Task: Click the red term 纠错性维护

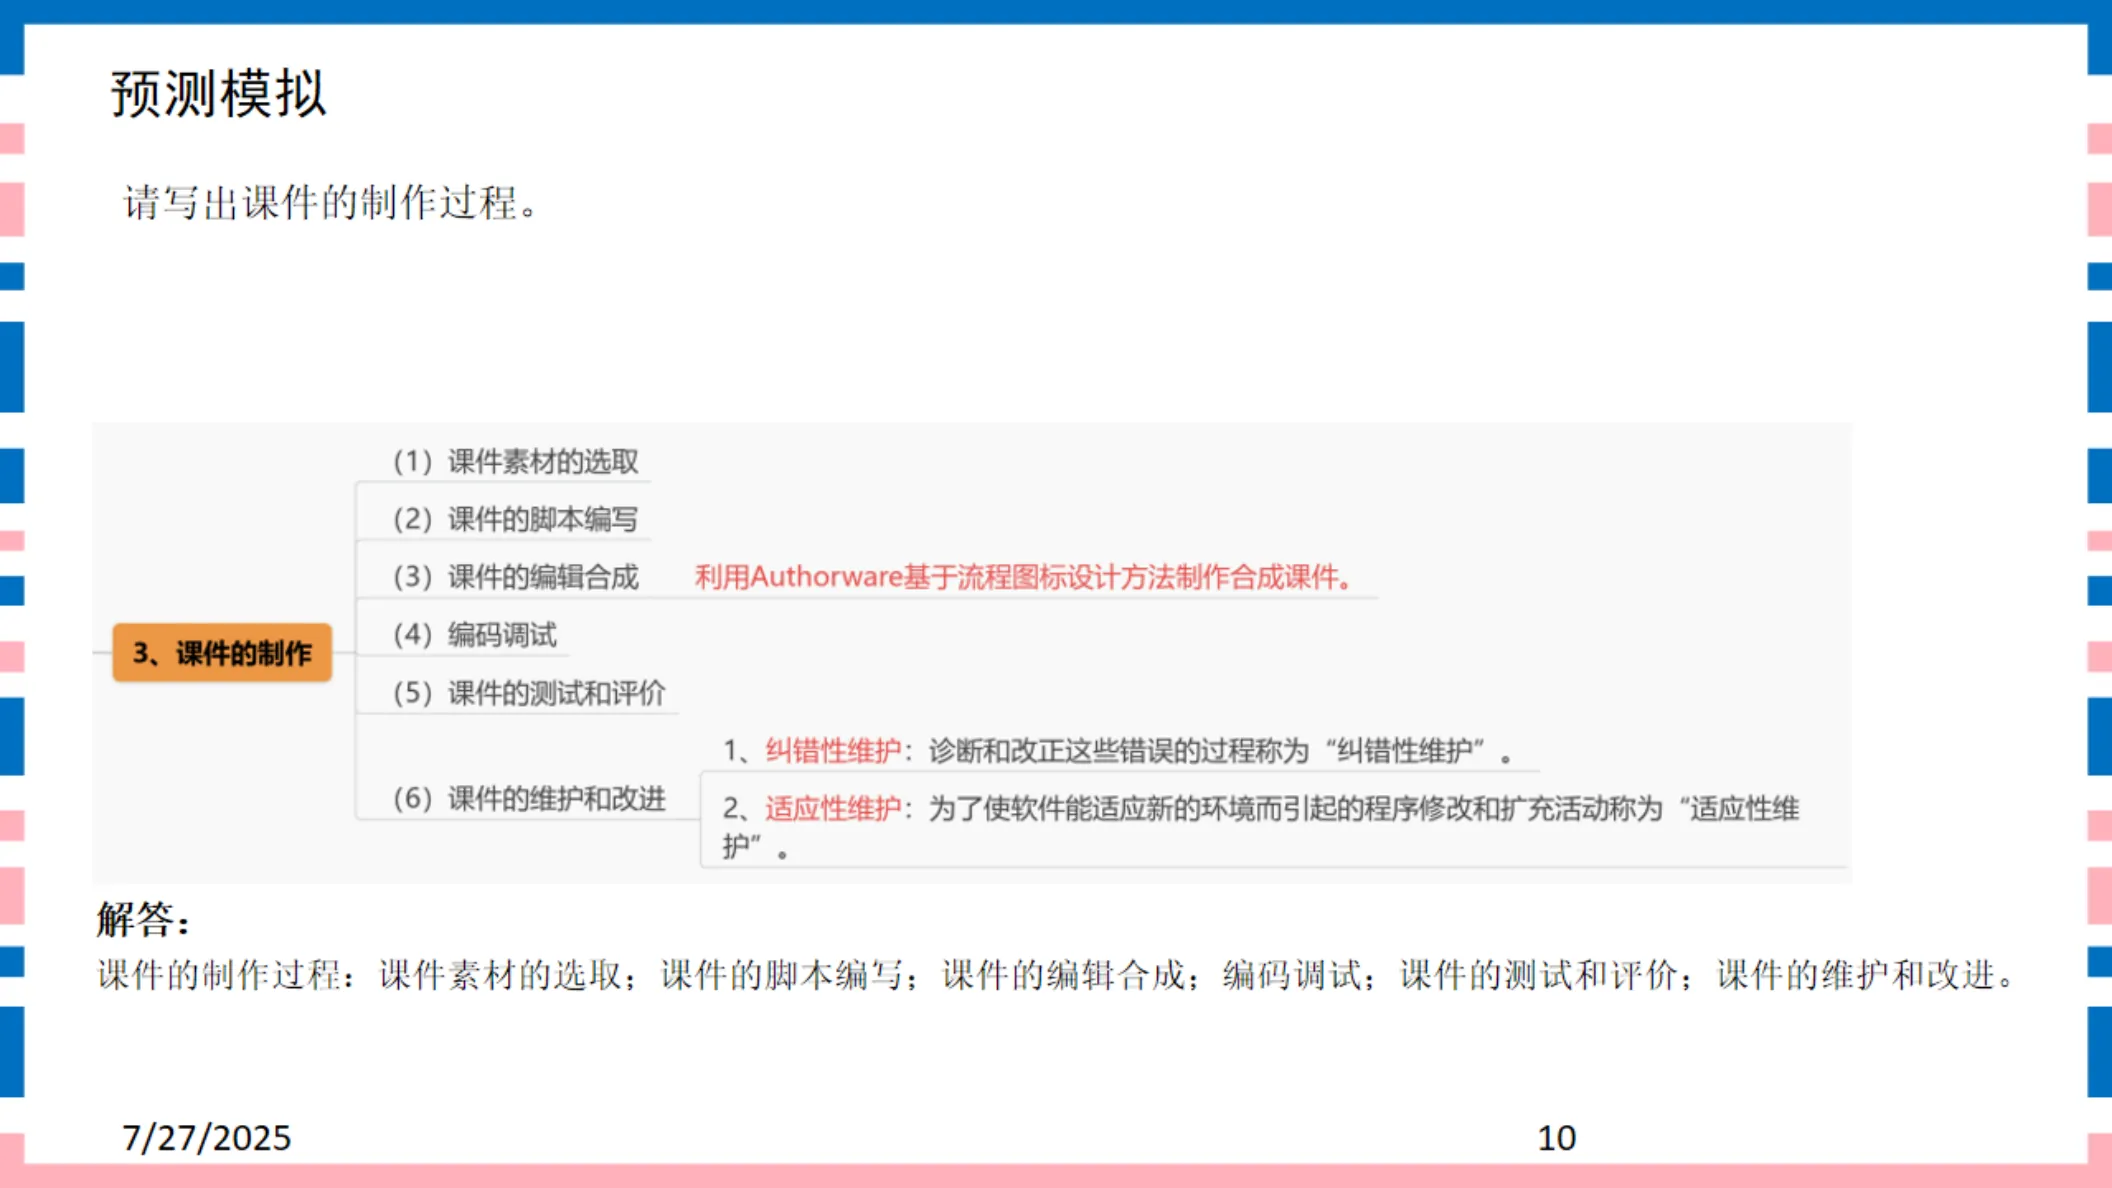Action: 833,751
